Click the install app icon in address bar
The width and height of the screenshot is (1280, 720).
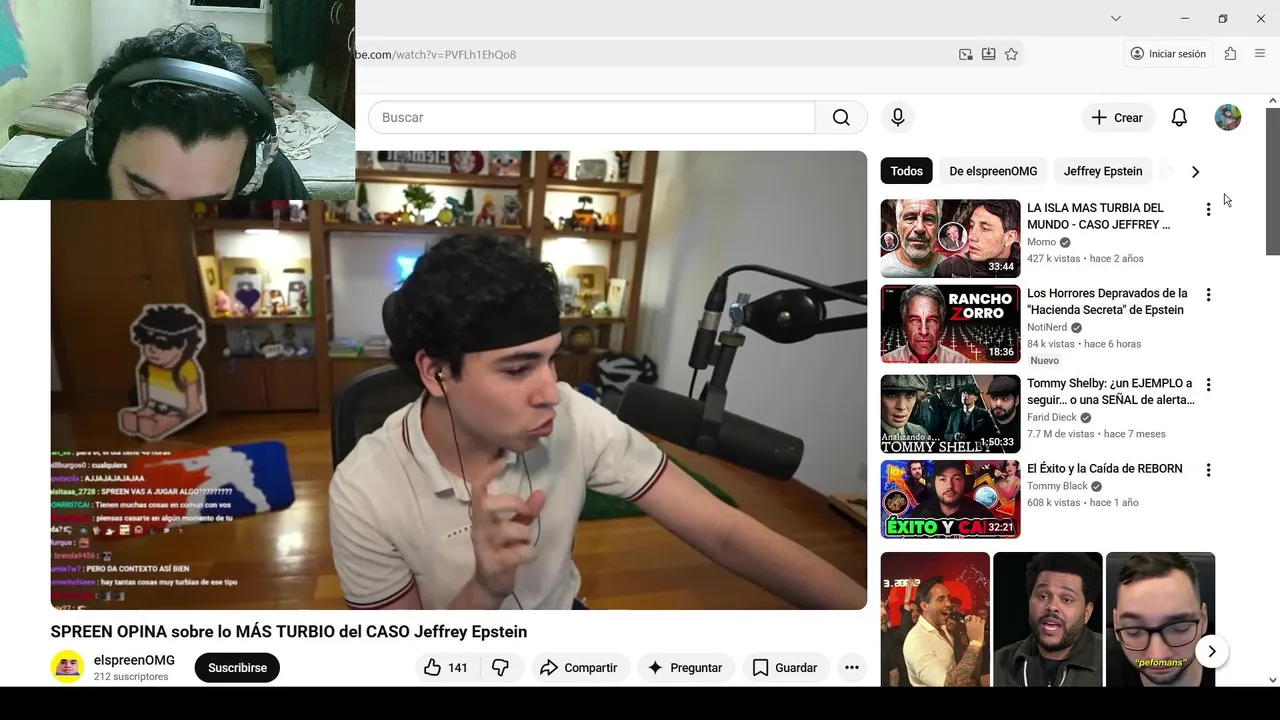(988, 54)
